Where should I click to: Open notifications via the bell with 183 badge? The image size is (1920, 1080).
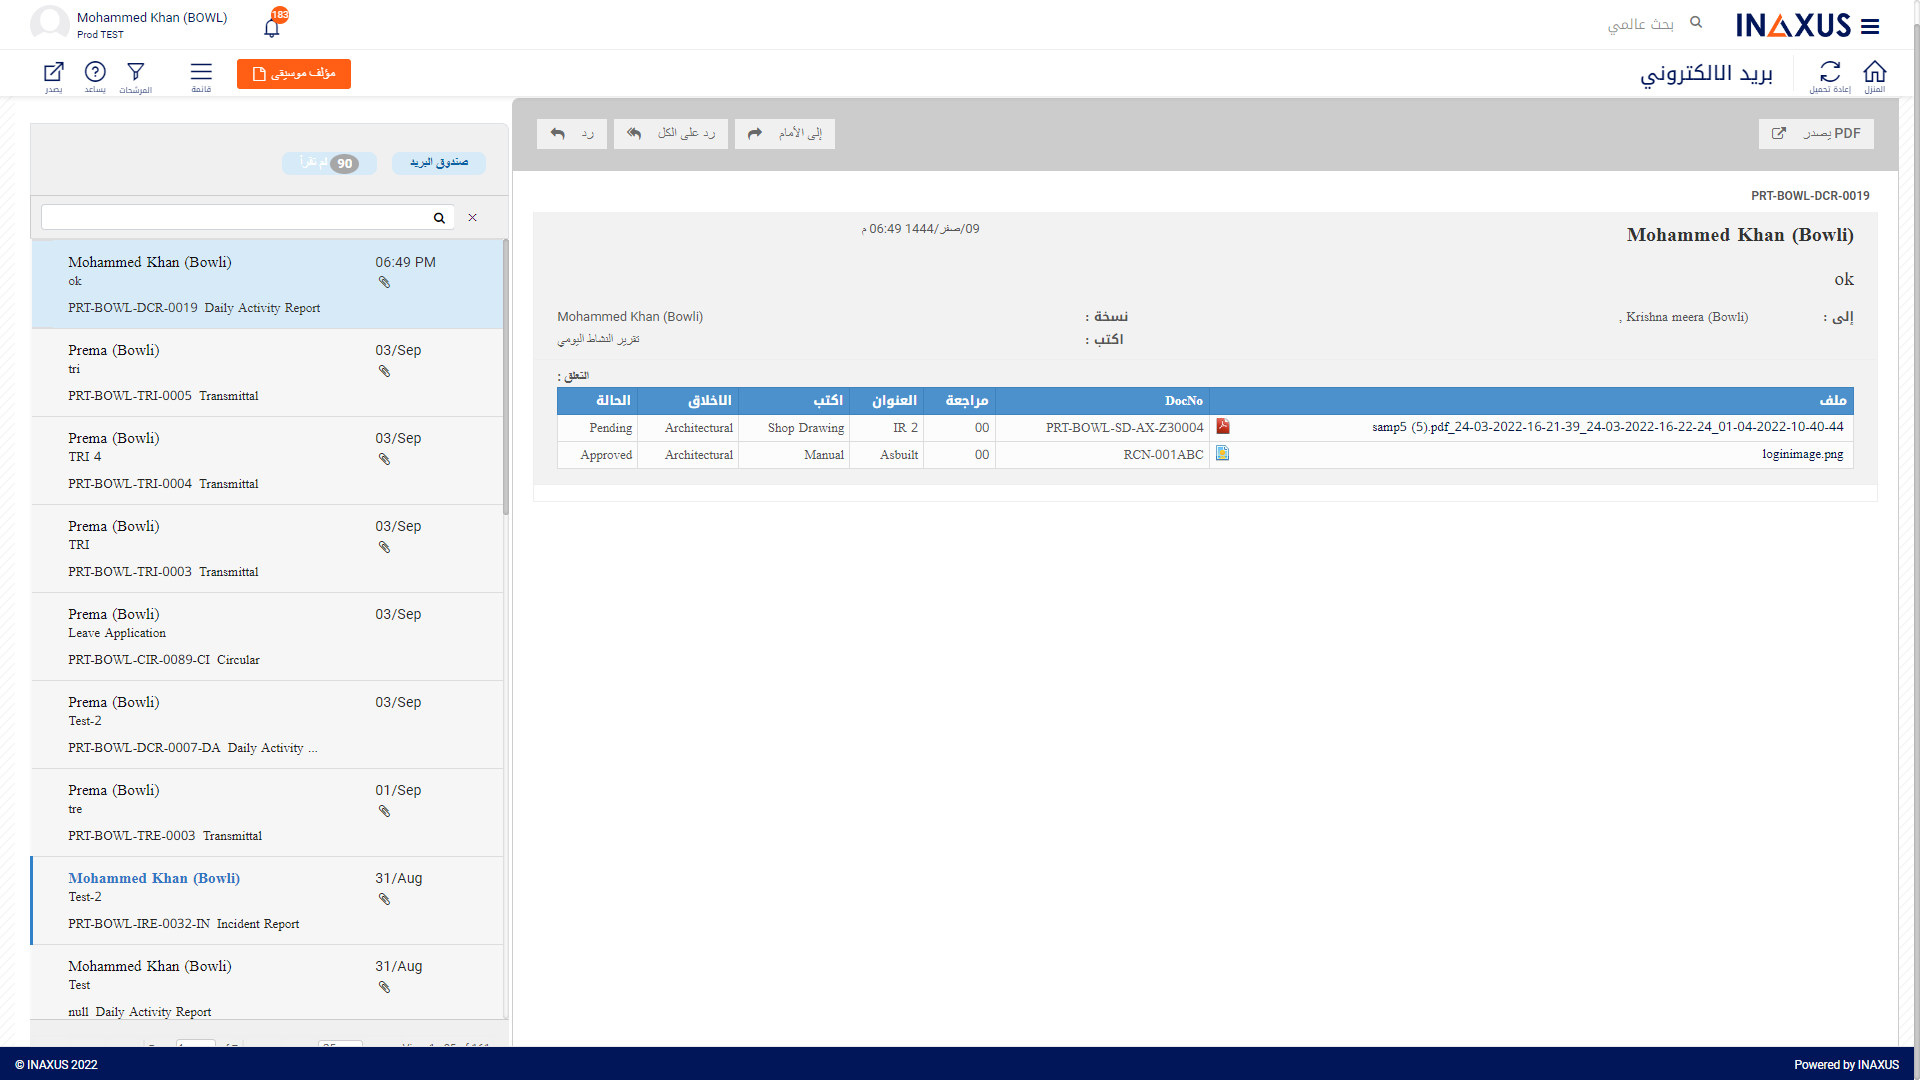(270, 27)
